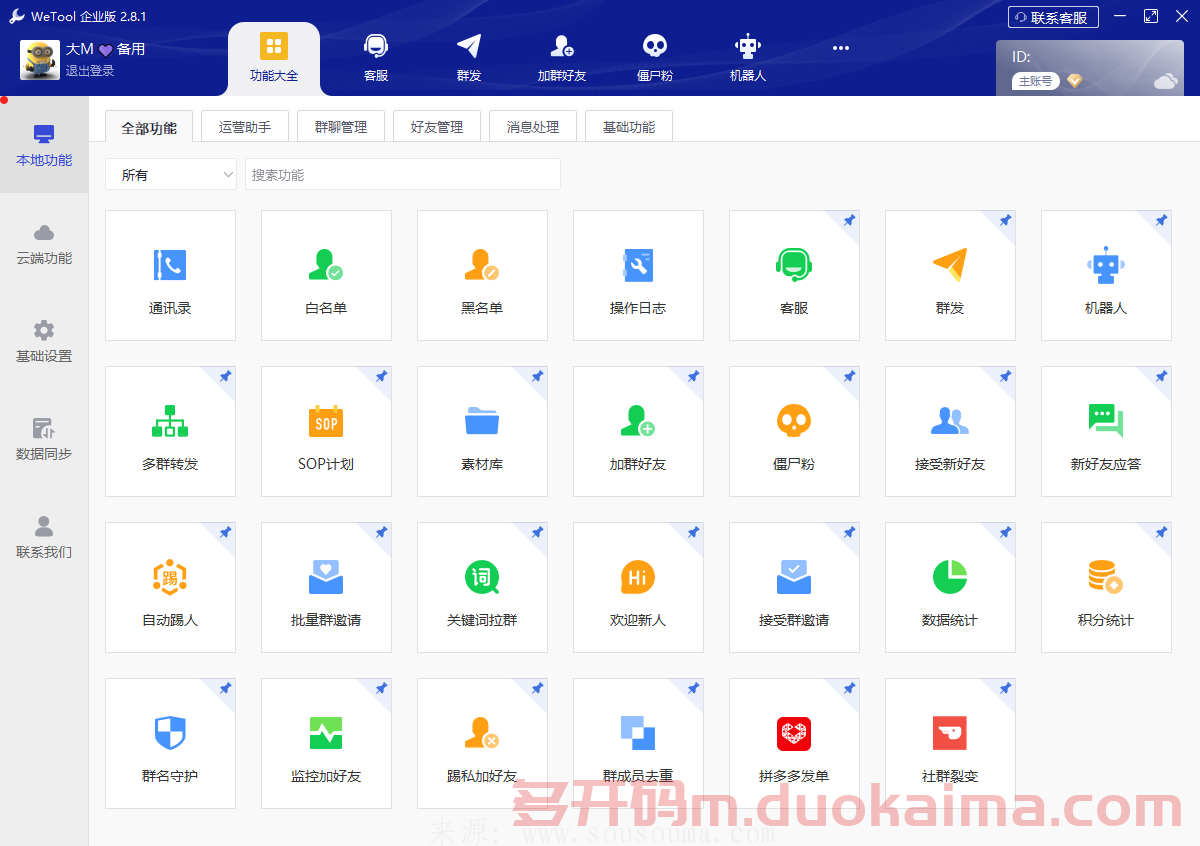Open the 僵尸粉 zombie-fan detection tool

(794, 431)
